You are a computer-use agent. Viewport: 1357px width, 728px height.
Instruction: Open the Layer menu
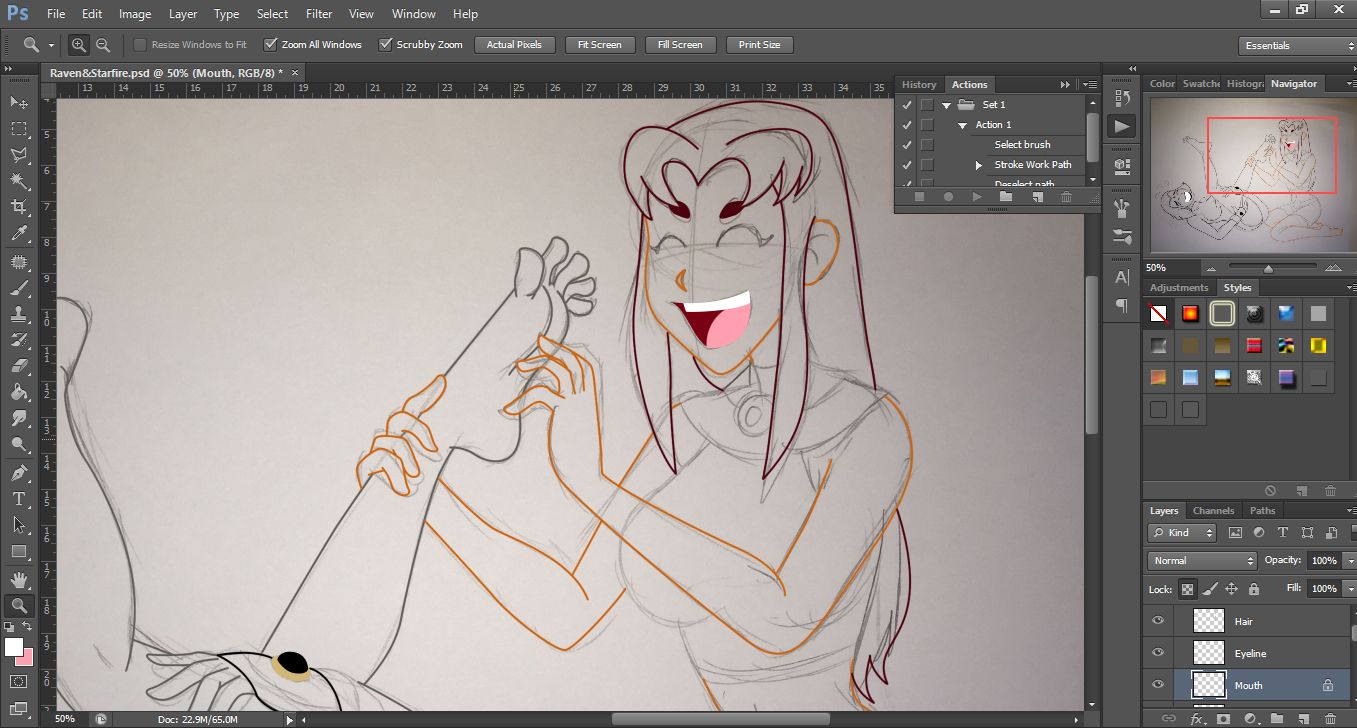(x=183, y=14)
